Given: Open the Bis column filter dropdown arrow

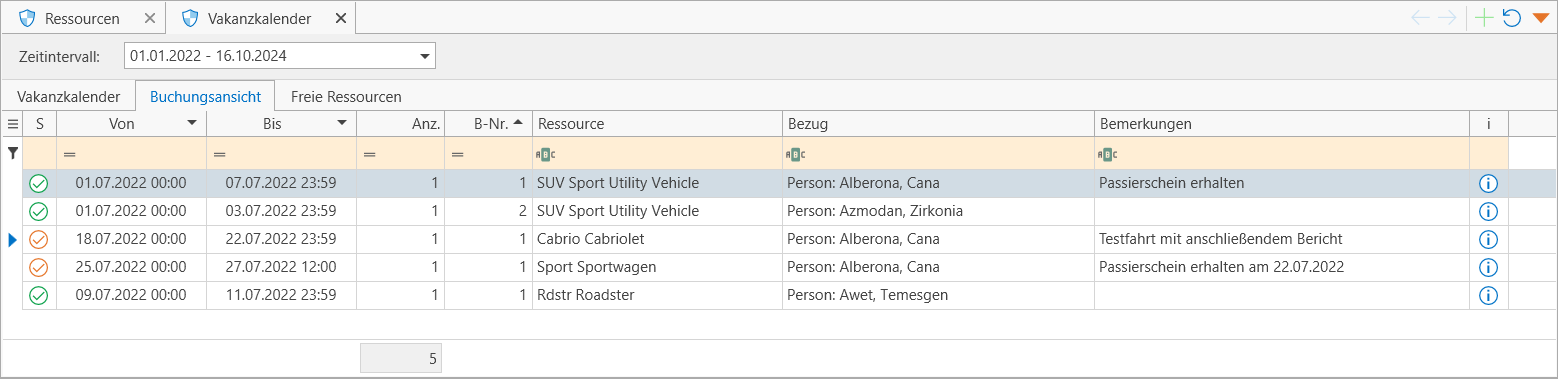Looking at the screenshot, I should (342, 123).
